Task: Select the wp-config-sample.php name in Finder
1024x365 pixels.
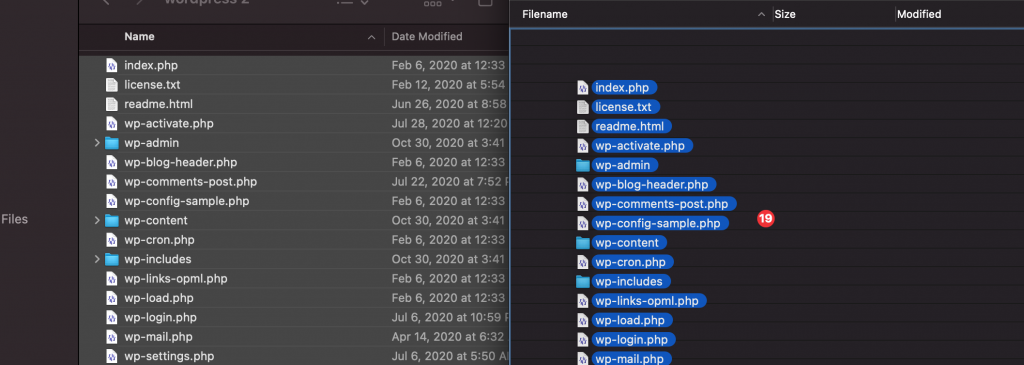Action: pyautogui.click(x=186, y=201)
